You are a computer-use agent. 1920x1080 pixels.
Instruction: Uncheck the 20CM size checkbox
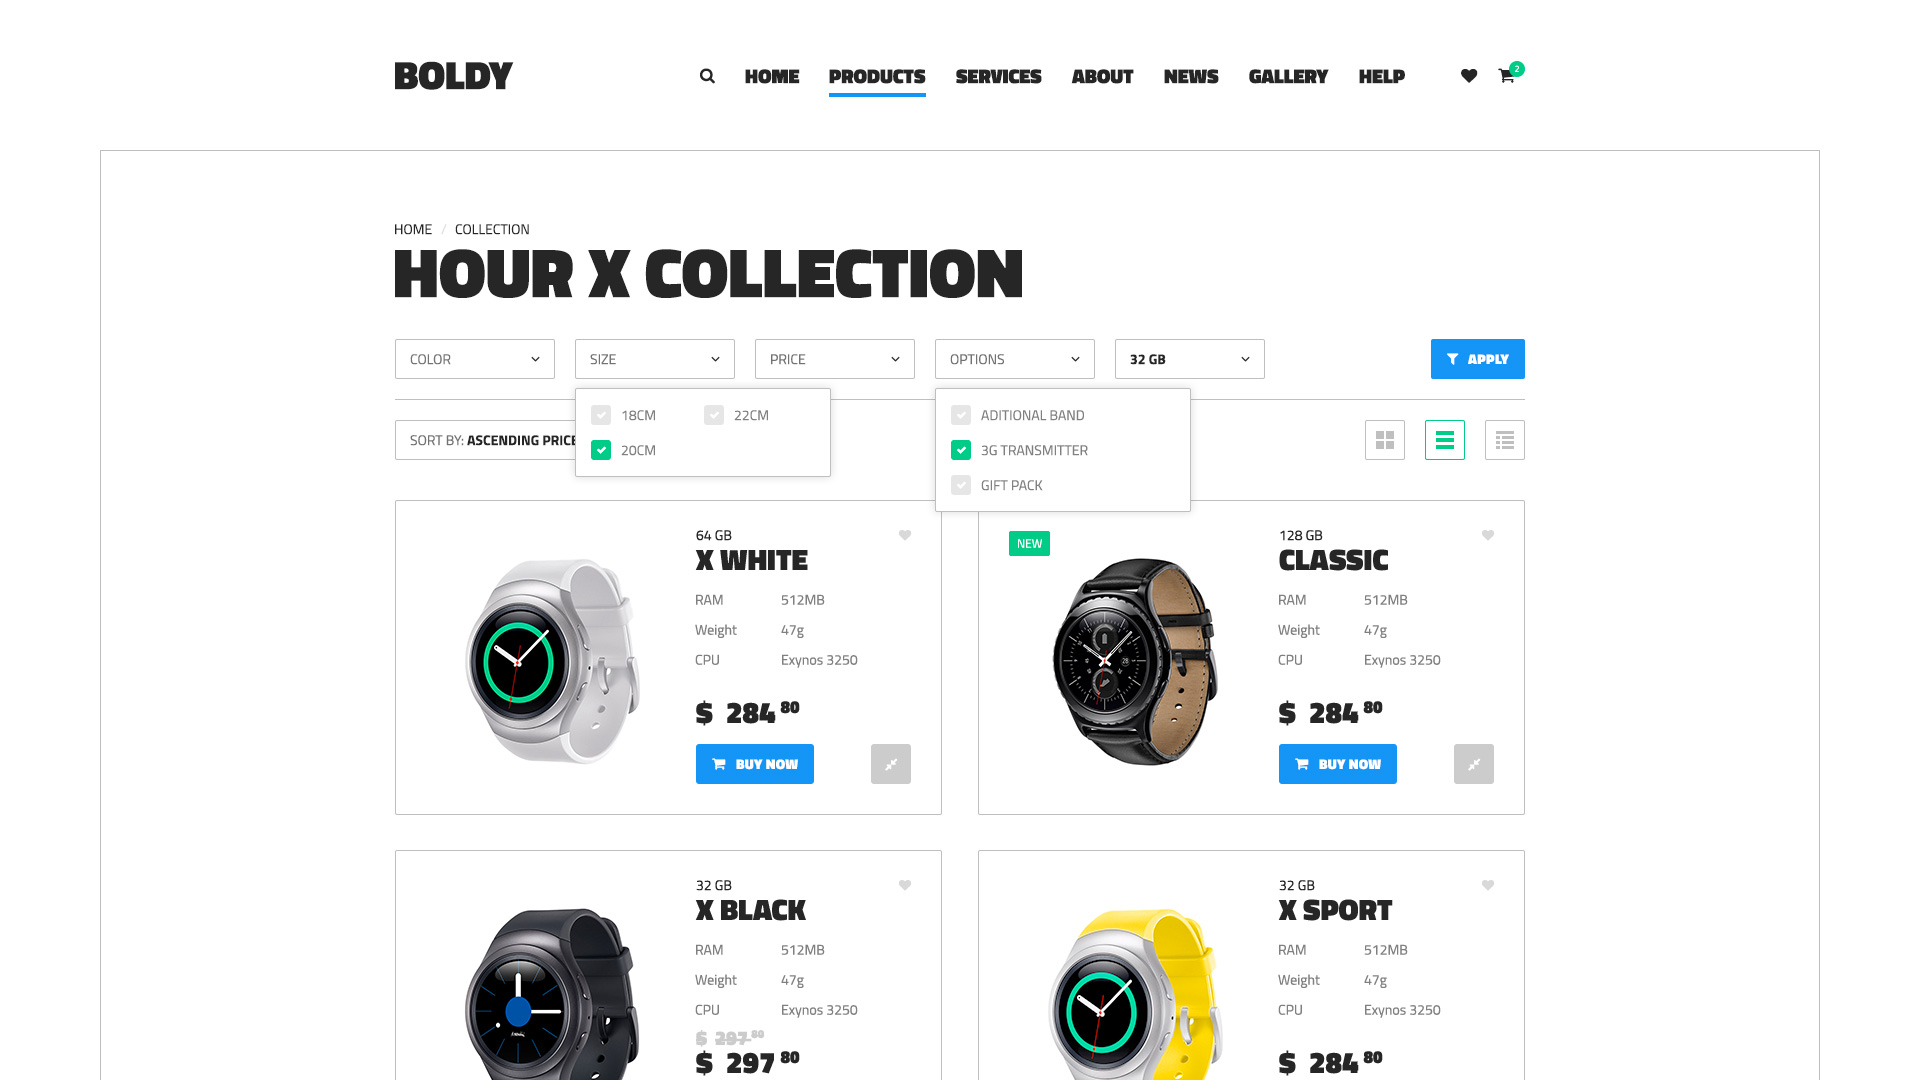tap(601, 450)
